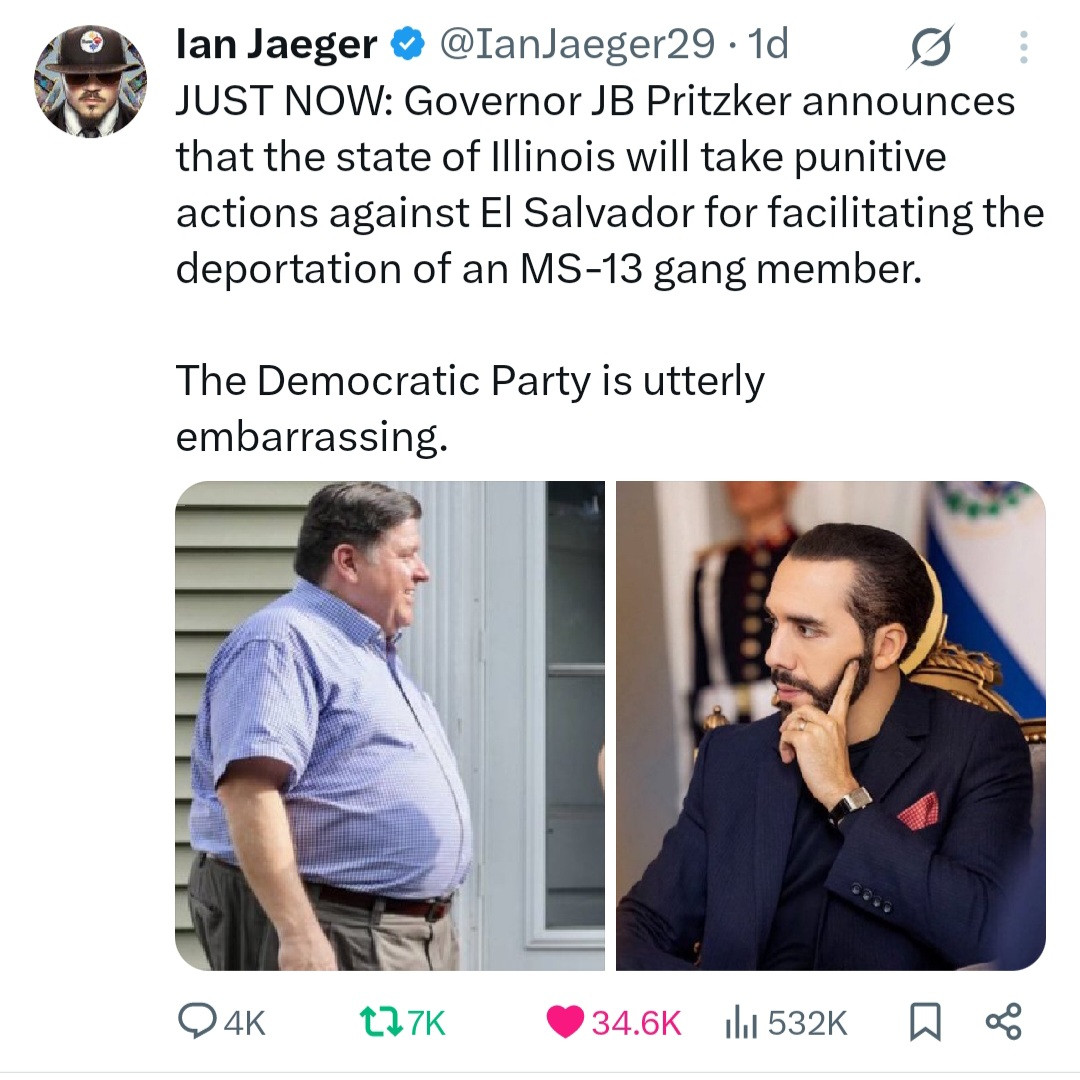Click the @IanJaeger29 handle
1080x1080 pixels.
point(577,45)
